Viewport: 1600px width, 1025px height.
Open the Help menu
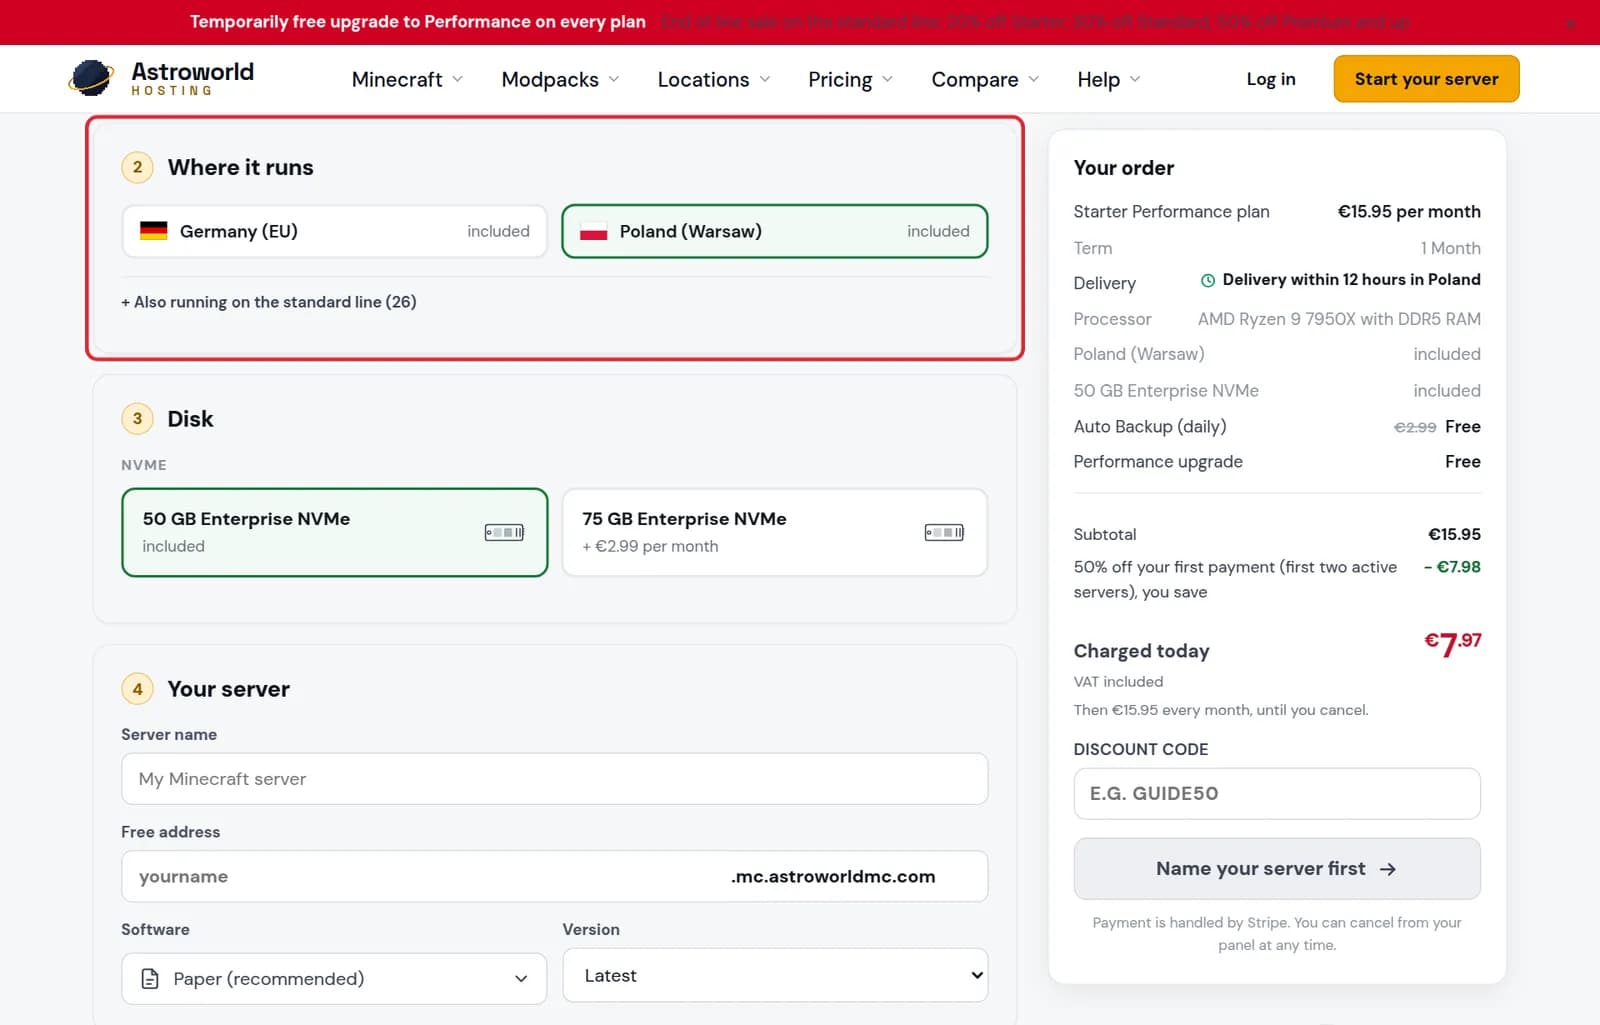pyautogui.click(x=1108, y=79)
